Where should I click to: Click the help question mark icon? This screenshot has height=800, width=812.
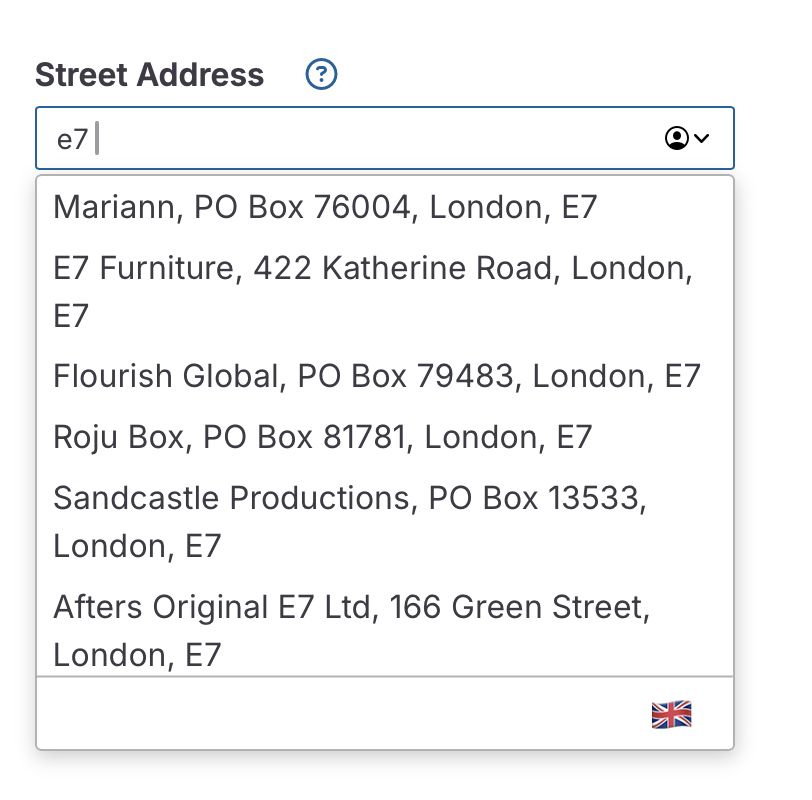tap(322, 74)
